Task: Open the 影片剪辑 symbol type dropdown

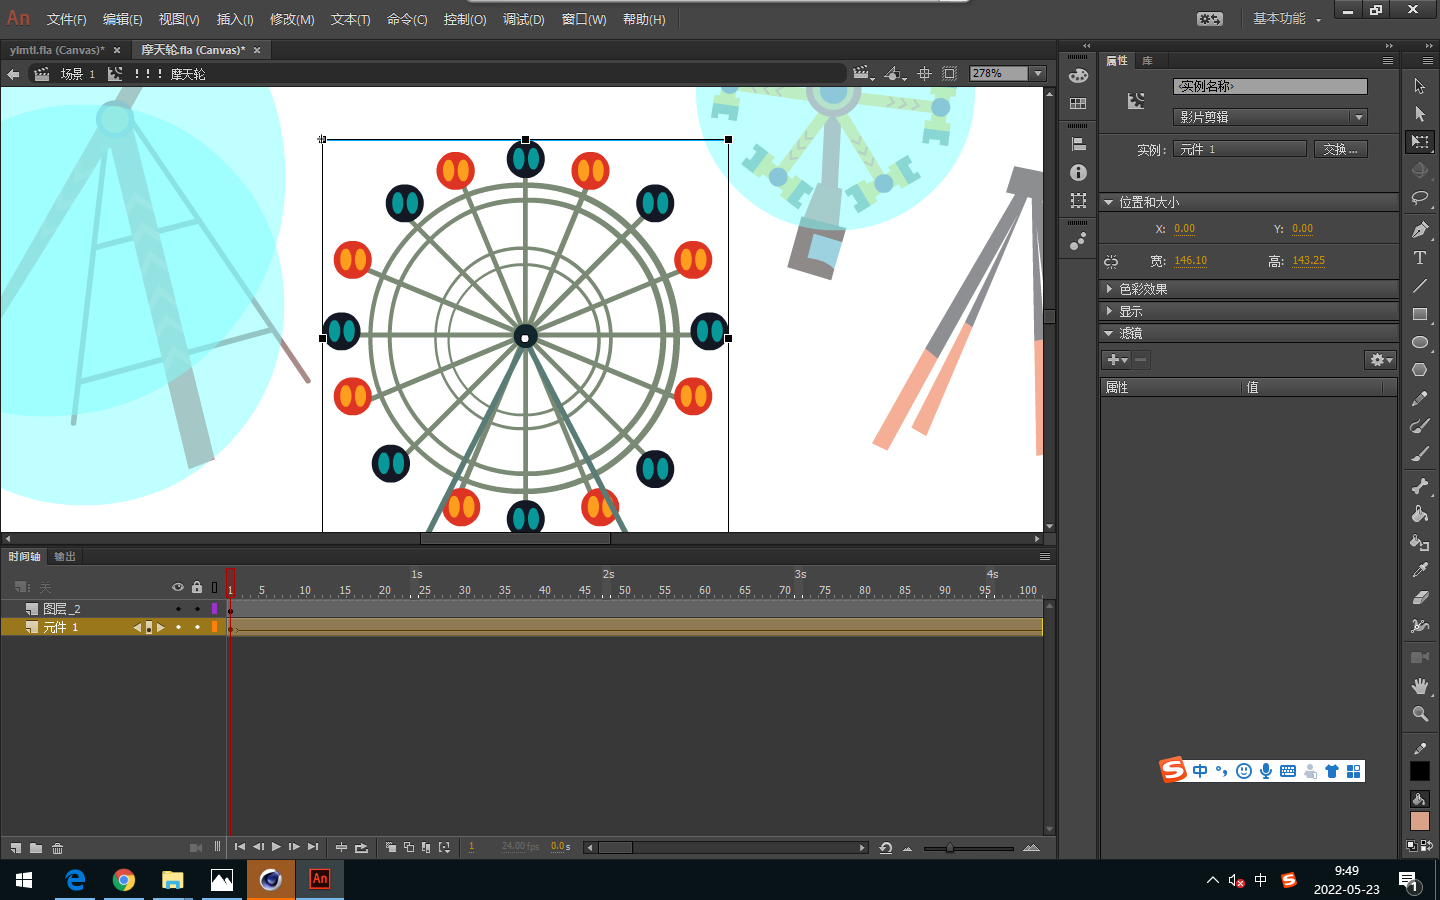Action: (x=1270, y=117)
